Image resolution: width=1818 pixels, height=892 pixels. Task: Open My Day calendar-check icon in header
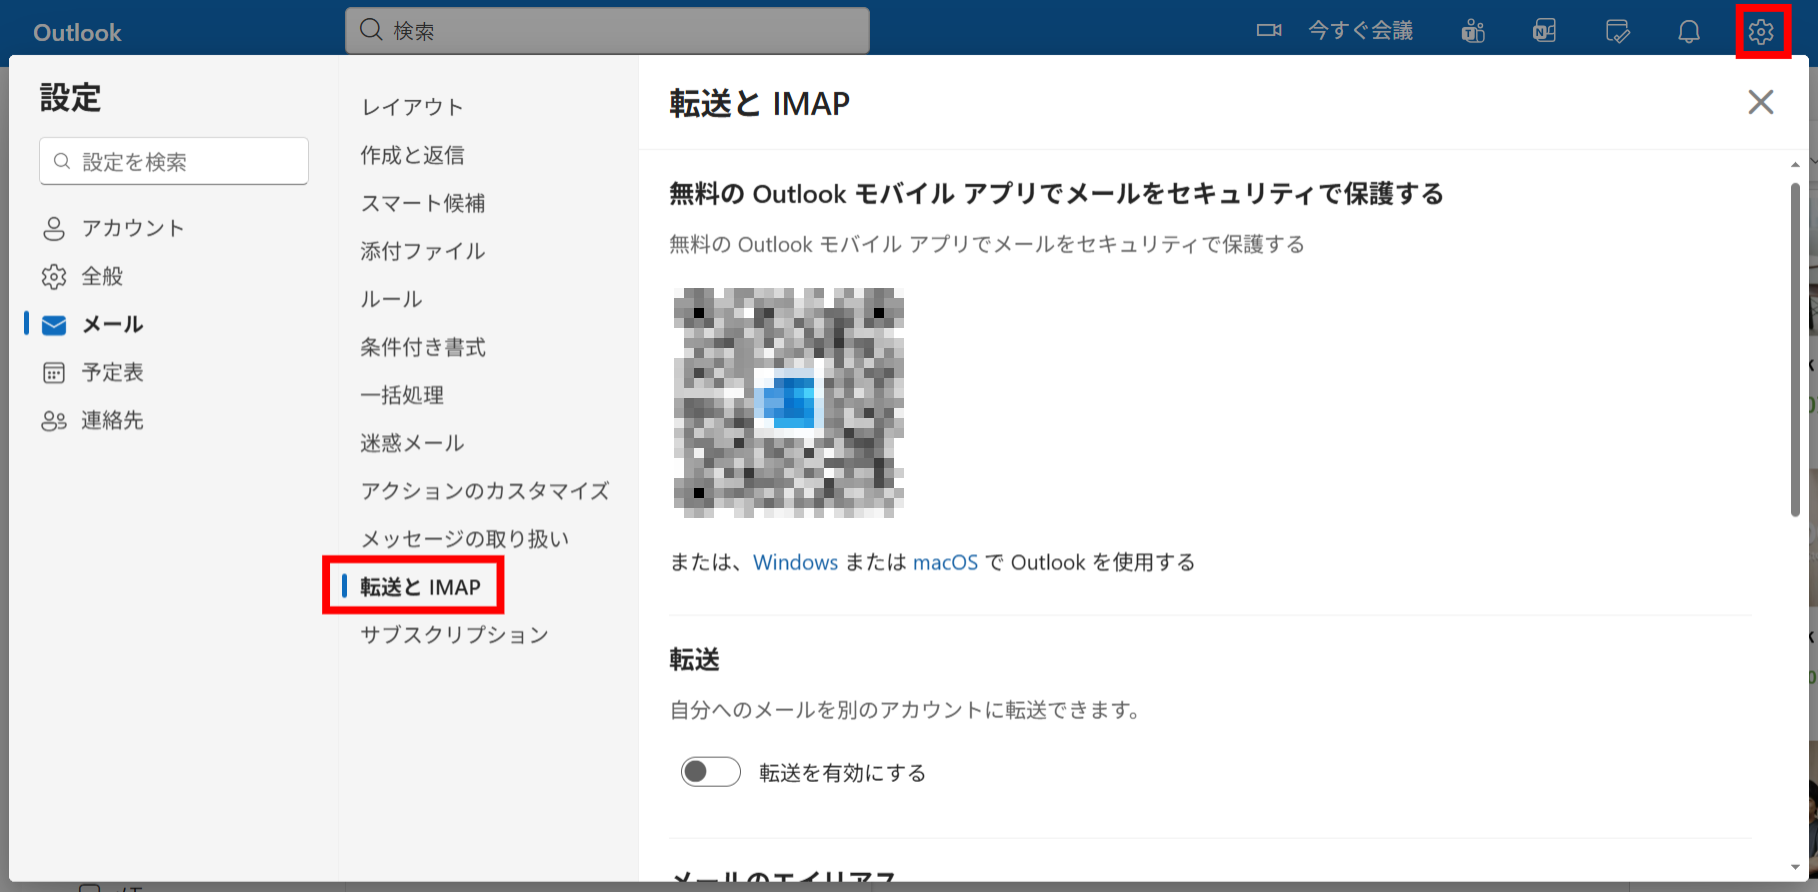point(1617,32)
